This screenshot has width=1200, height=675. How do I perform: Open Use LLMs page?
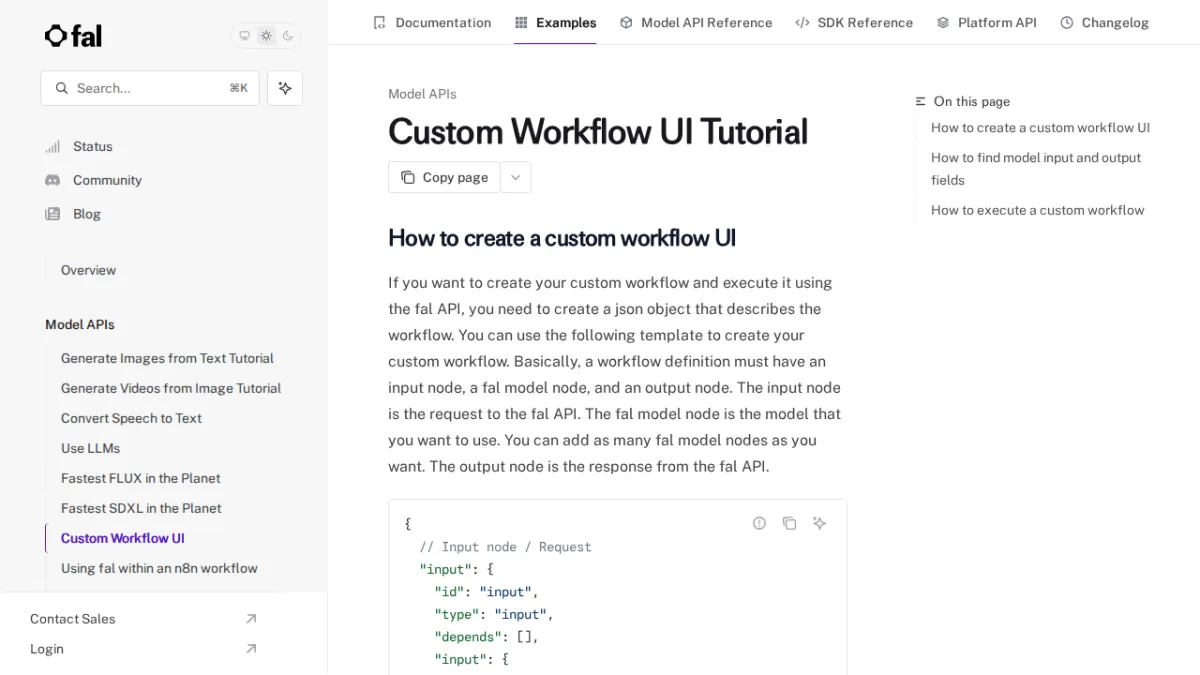90,448
